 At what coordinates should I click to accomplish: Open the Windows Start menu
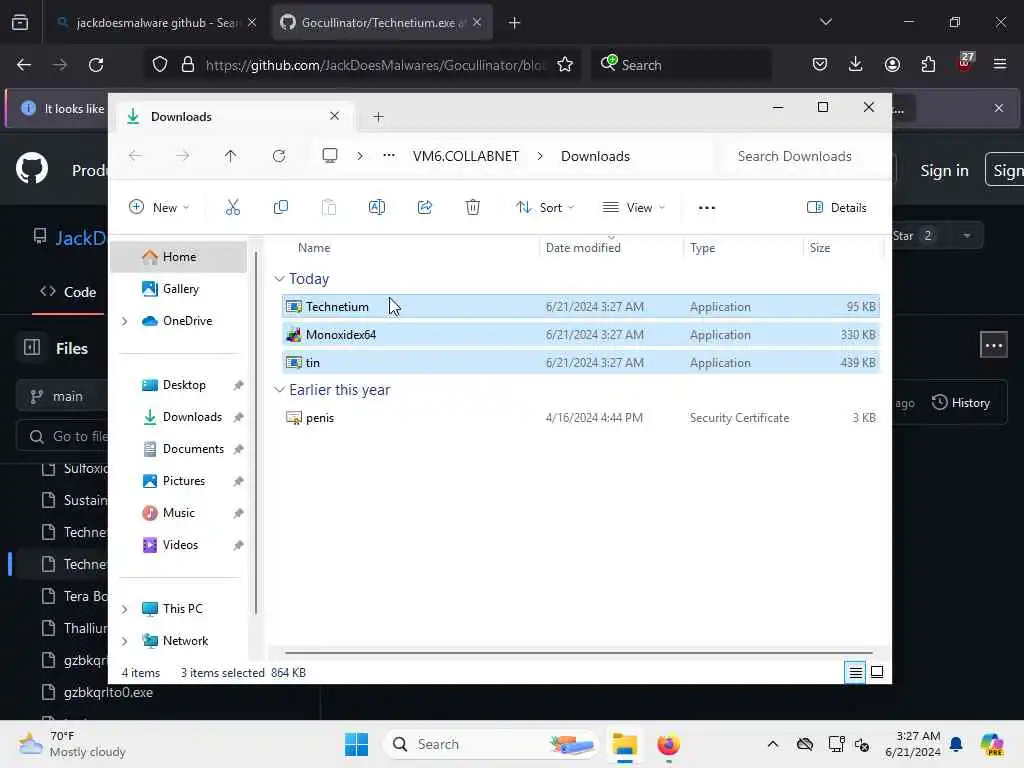(357, 744)
